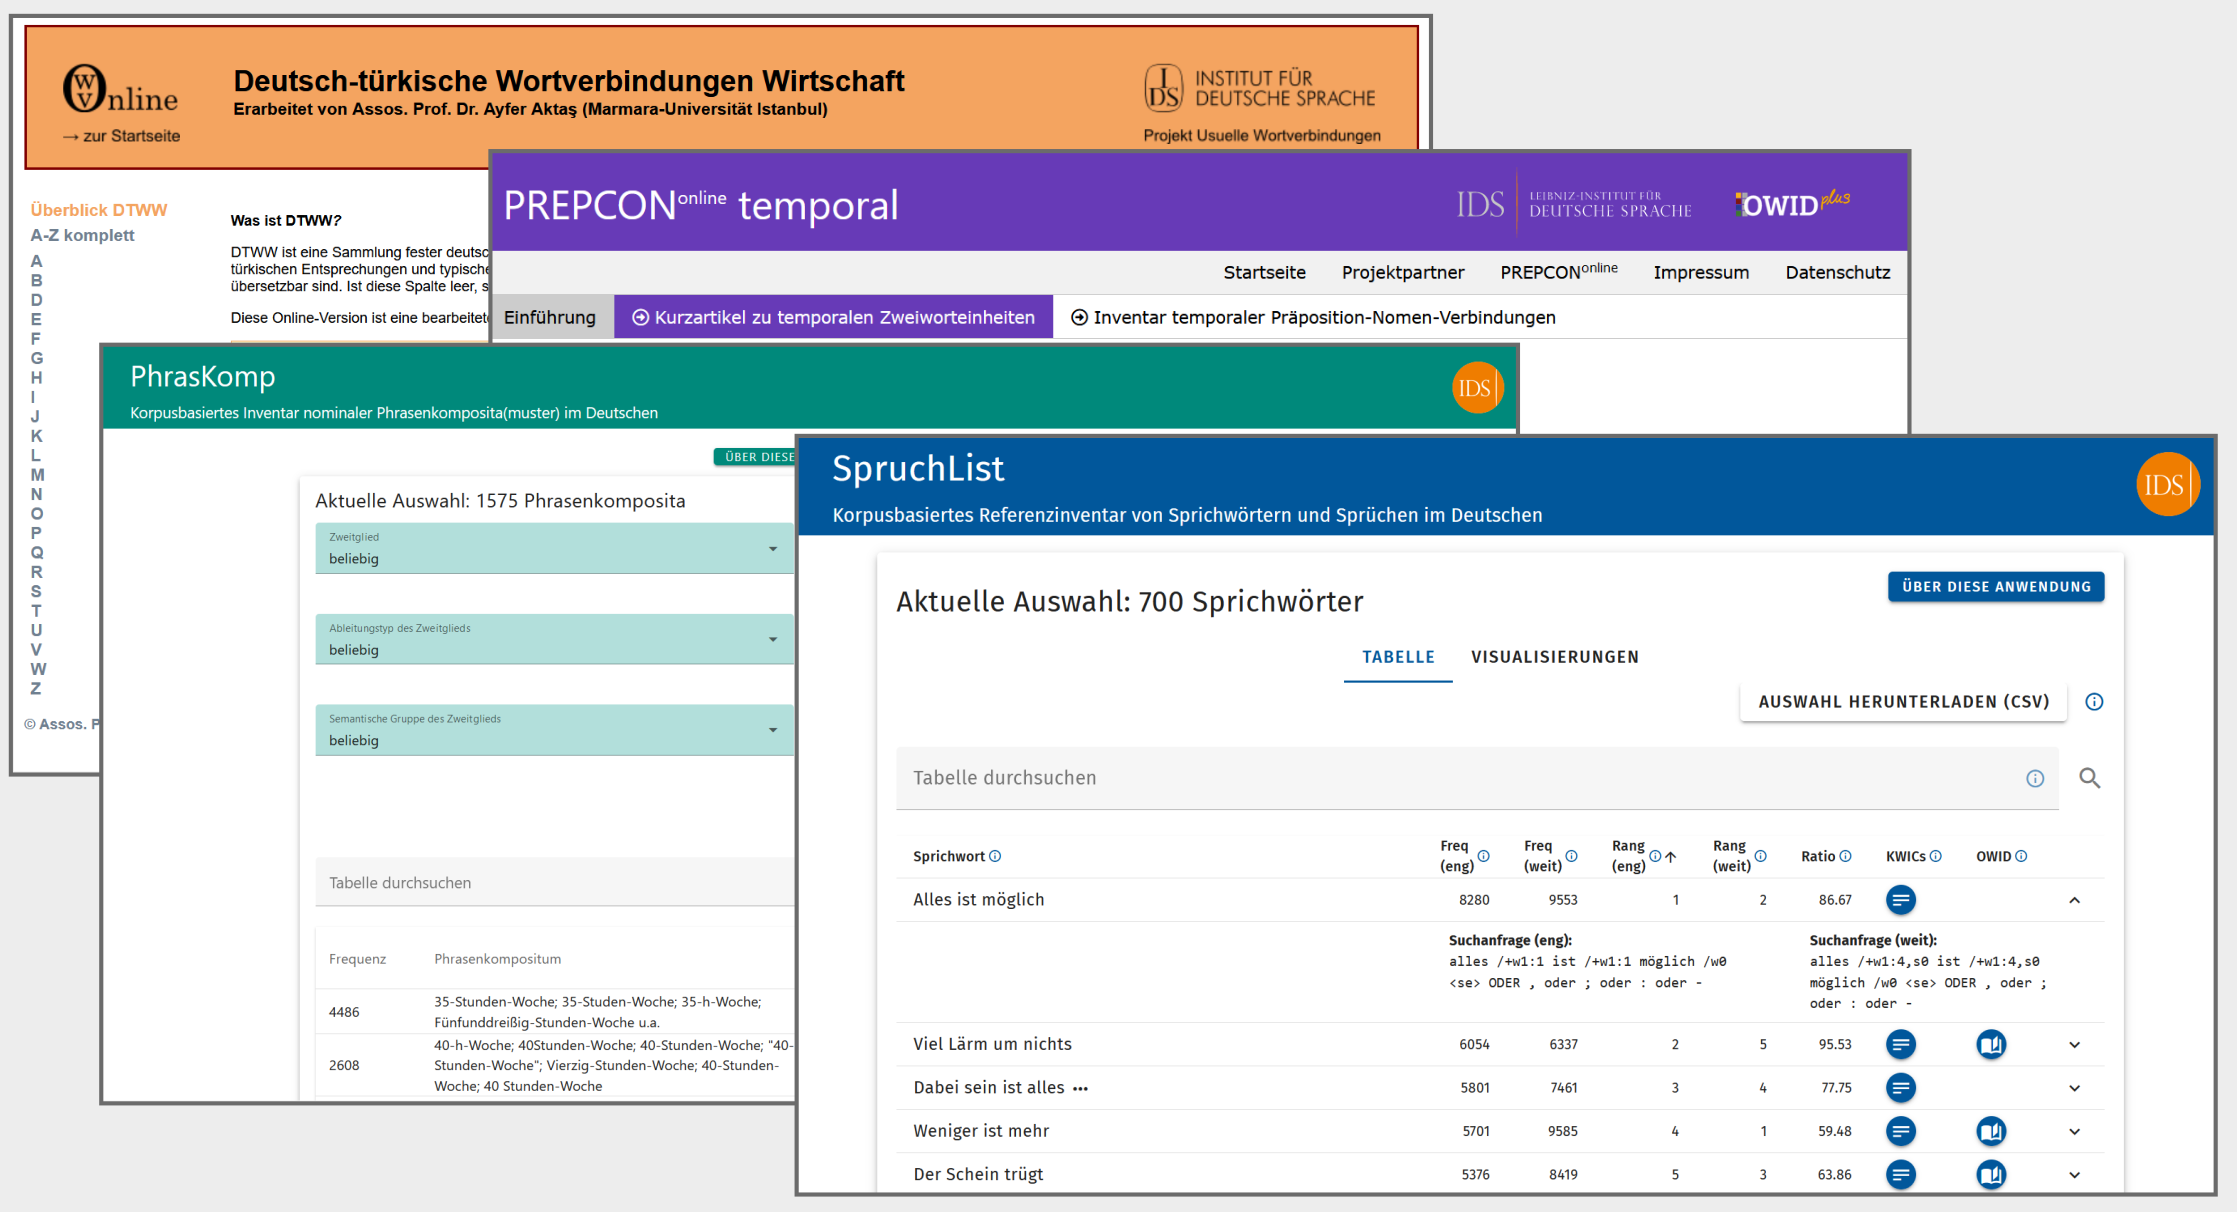The image size is (2237, 1212).
Task: Expand the Der Schein trügt row
Action: tap(2074, 1175)
